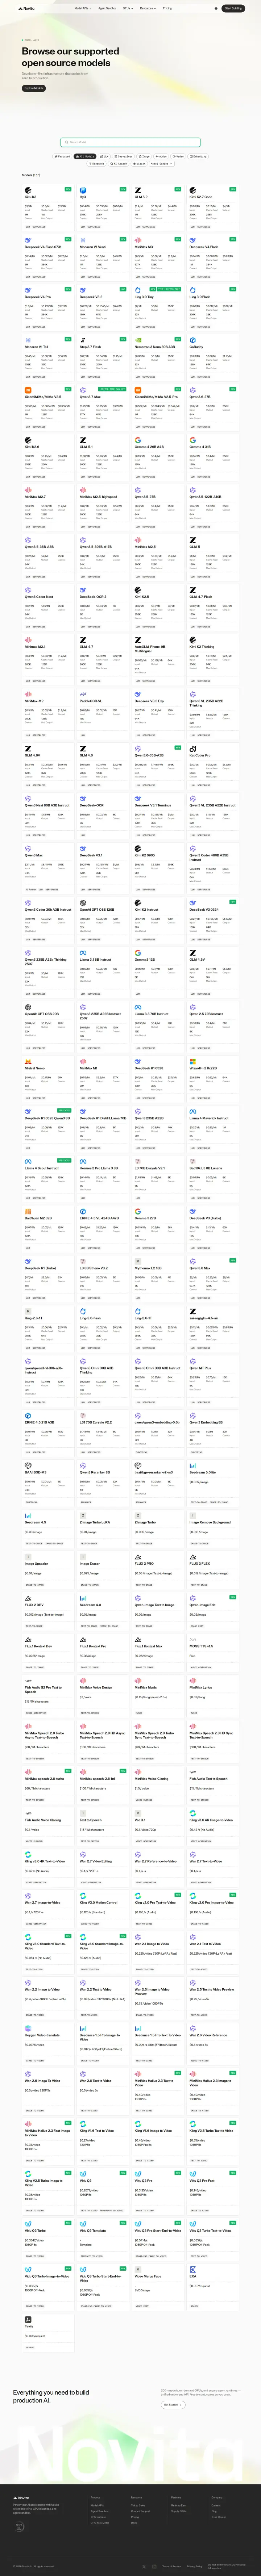Click the Gemma 4 26B A4B Google logo
Image resolution: width=261 pixels, height=2576 pixels.
[138, 440]
